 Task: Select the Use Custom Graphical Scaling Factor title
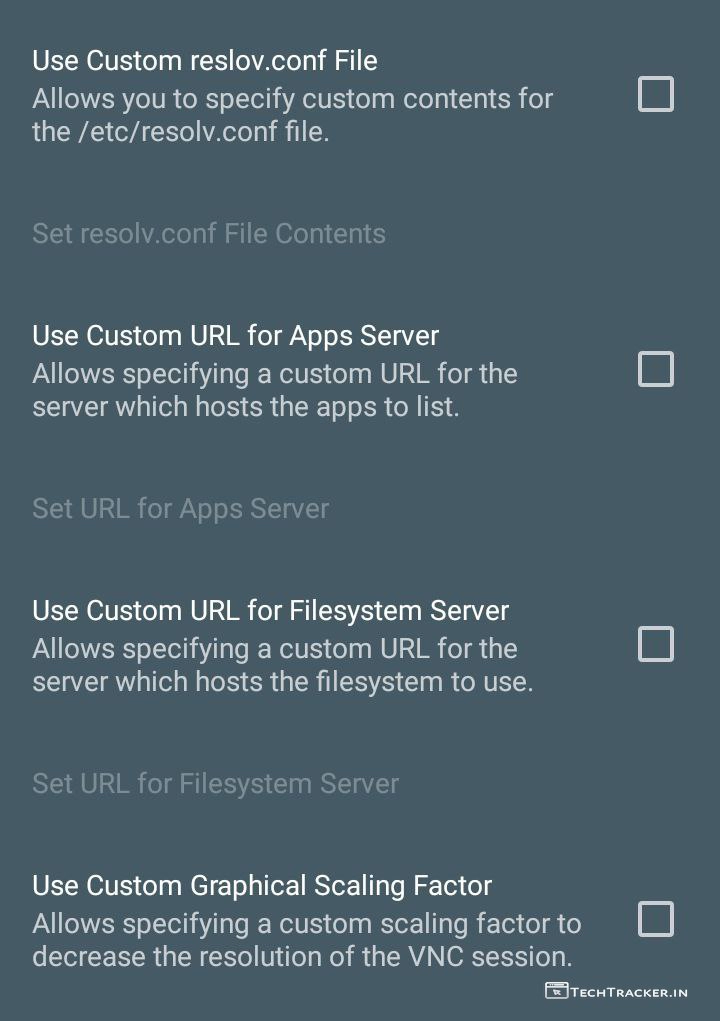coord(262,885)
